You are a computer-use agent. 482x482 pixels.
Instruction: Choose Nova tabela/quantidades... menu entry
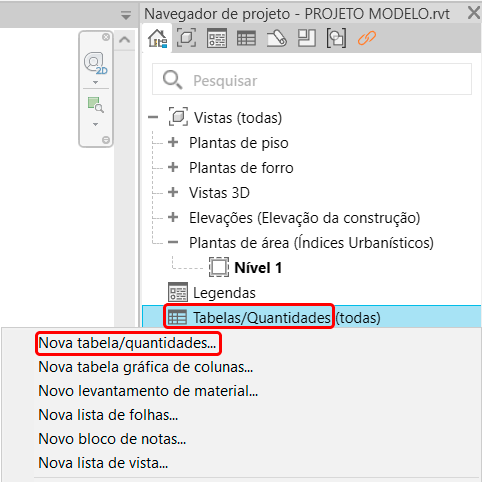click(127, 343)
